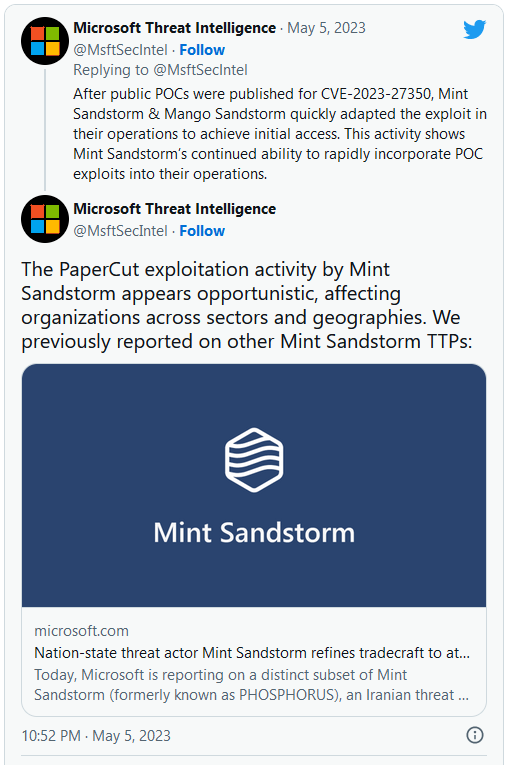Click the hexagon Mint Sandstorm emblem
510x765 pixels.
click(x=254, y=460)
